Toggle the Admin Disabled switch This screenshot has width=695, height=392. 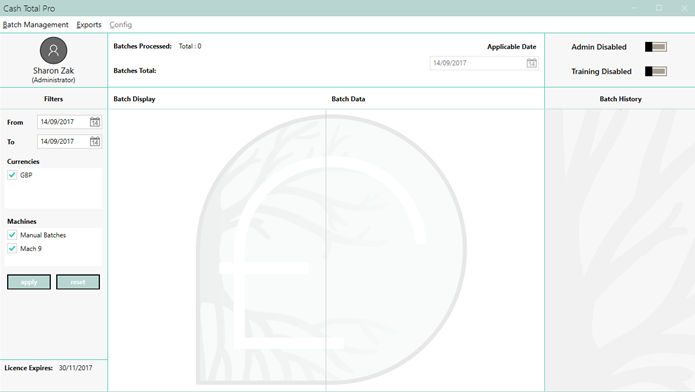[x=656, y=47]
